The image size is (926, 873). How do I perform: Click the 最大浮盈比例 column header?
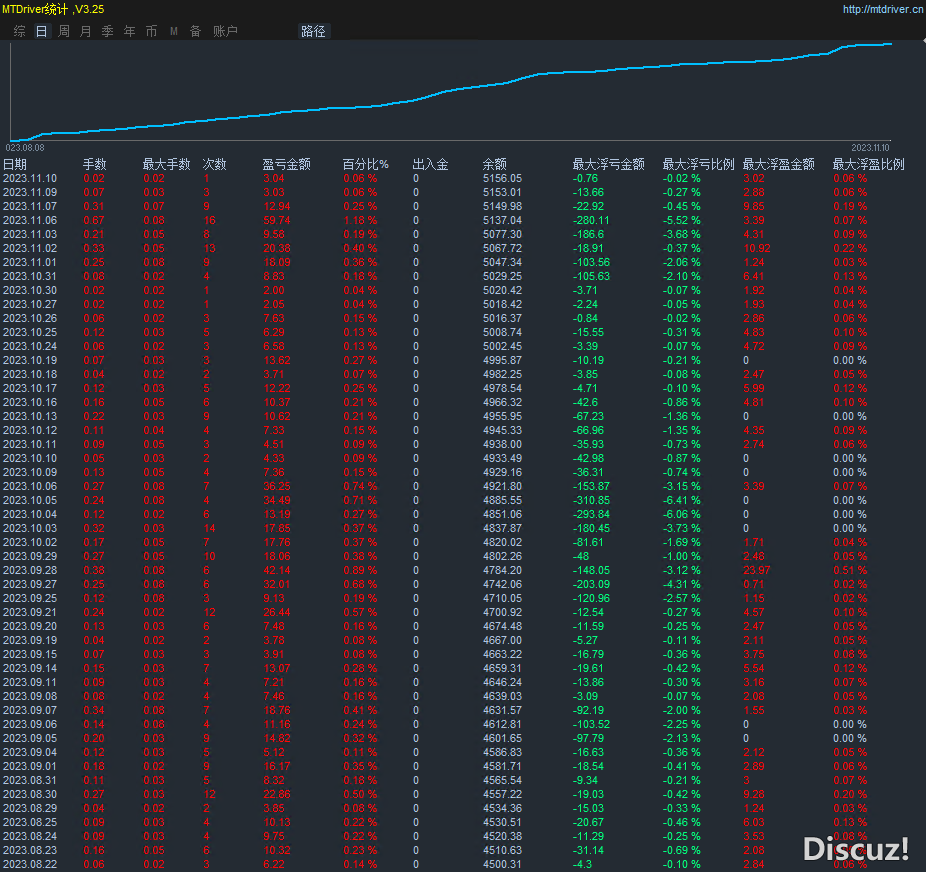pyautogui.click(x=868, y=164)
